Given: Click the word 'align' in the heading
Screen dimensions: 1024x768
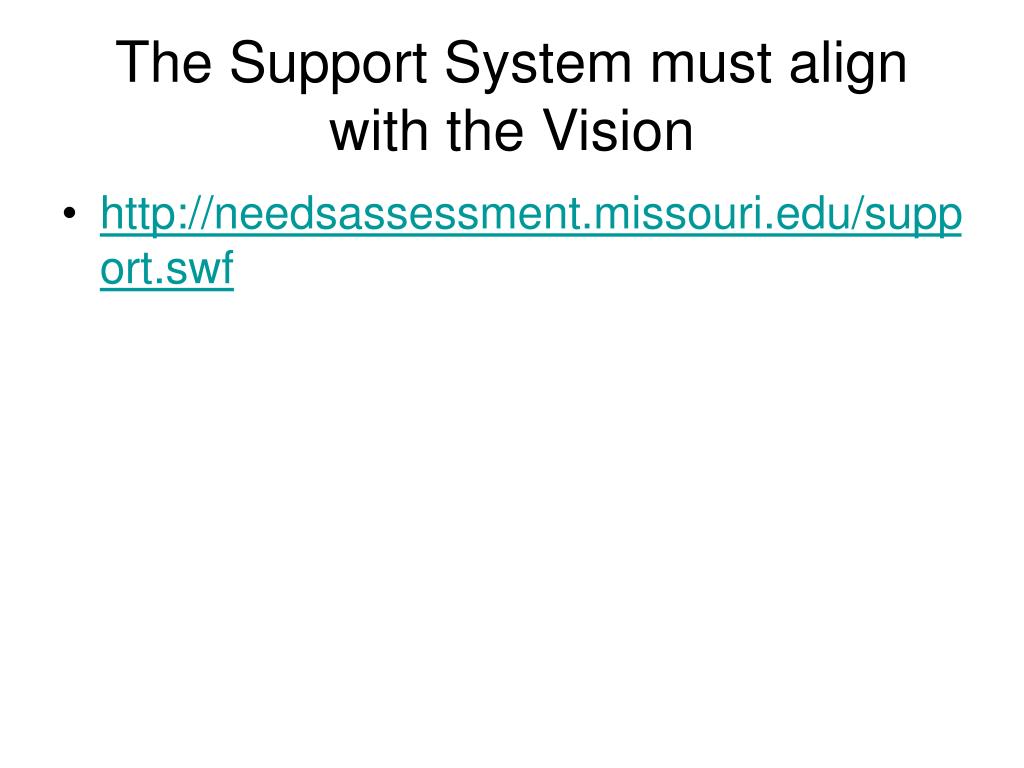Looking at the screenshot, I should pyautogui.click(x=848, y=63).
